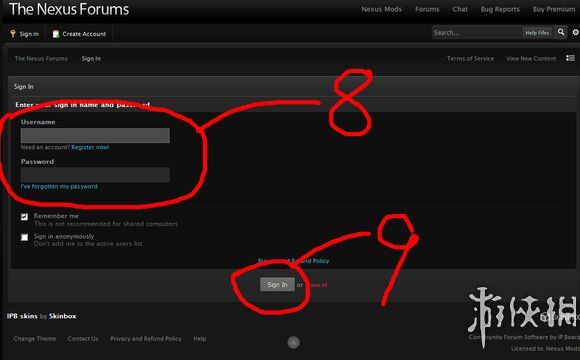This screenshot has width=580, height=360.
Task: Open the Privacy and Refund Policy footer link
Action: pyautogui.click(x=146, y=339)
